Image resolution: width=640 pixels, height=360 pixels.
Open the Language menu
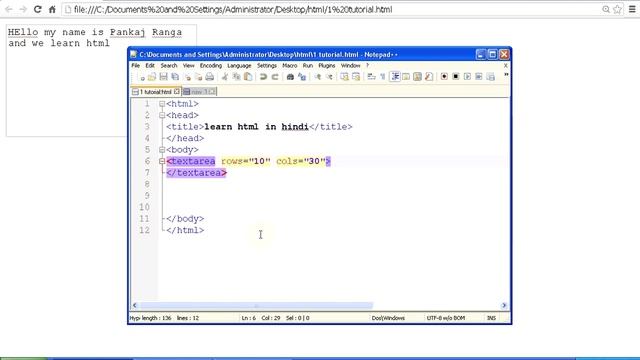click(239, 65)
